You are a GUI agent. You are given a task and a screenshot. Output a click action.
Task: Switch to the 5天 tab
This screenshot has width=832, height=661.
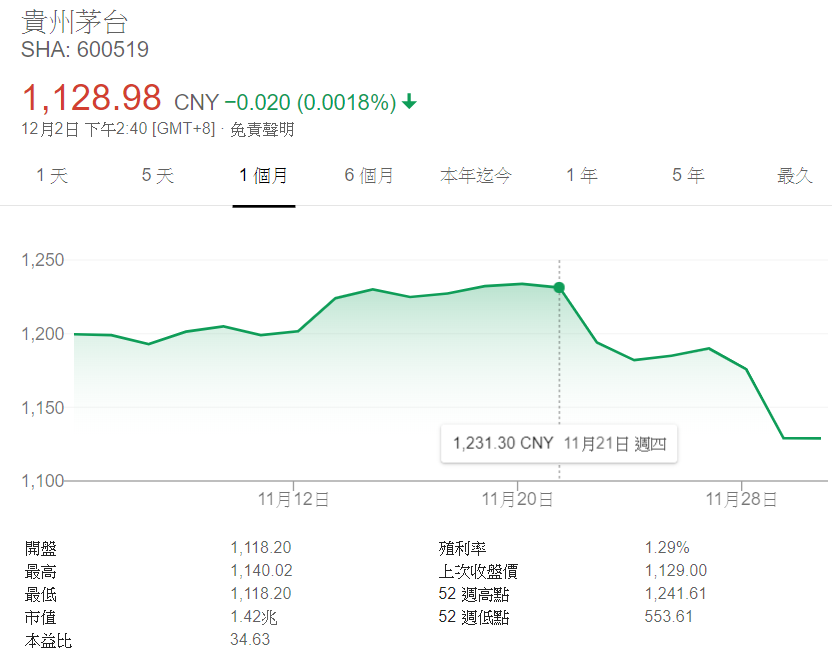click(x=157, y=176)
